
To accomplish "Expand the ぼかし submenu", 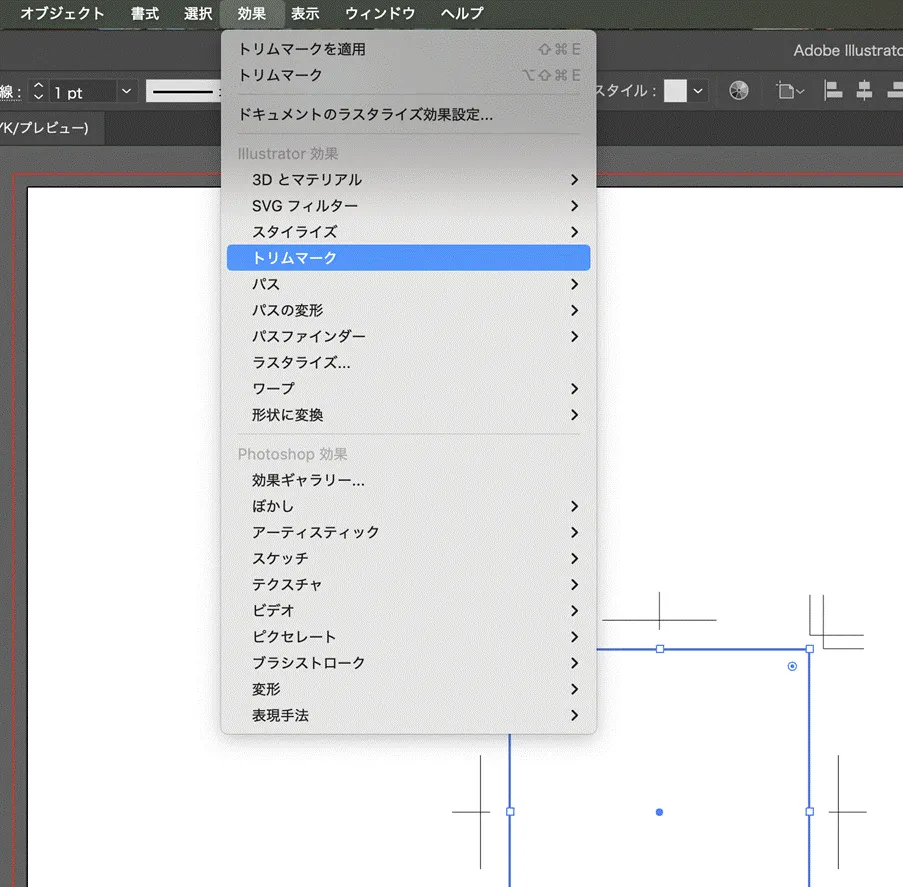I will (x=408, y=506).
